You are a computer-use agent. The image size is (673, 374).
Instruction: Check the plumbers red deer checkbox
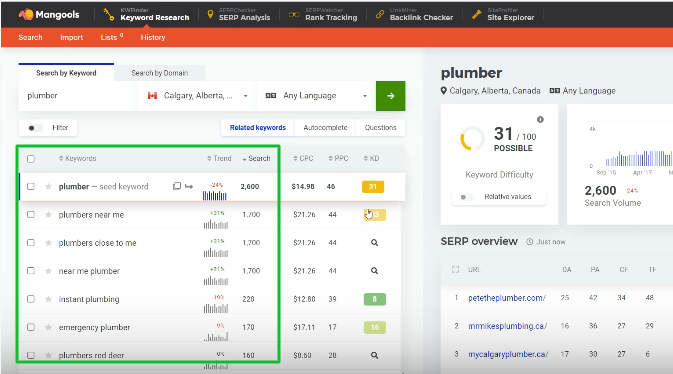pyautogui.click(x=31, y=355)
